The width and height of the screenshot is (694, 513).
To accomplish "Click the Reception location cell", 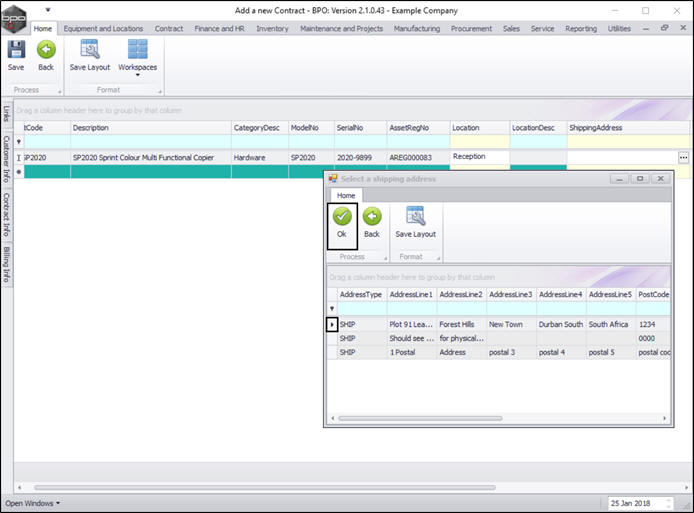I will [480, 157].
